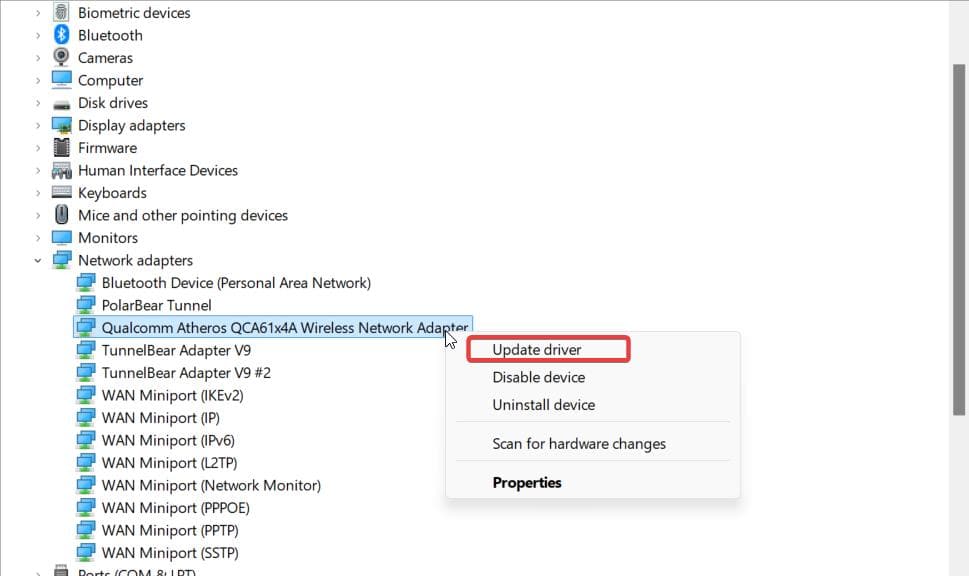Viewport: 969px width, 576px height.
Task: Click the Mice and other pointing devices icon
Action: pyautogui.click(x=62, y=215)
